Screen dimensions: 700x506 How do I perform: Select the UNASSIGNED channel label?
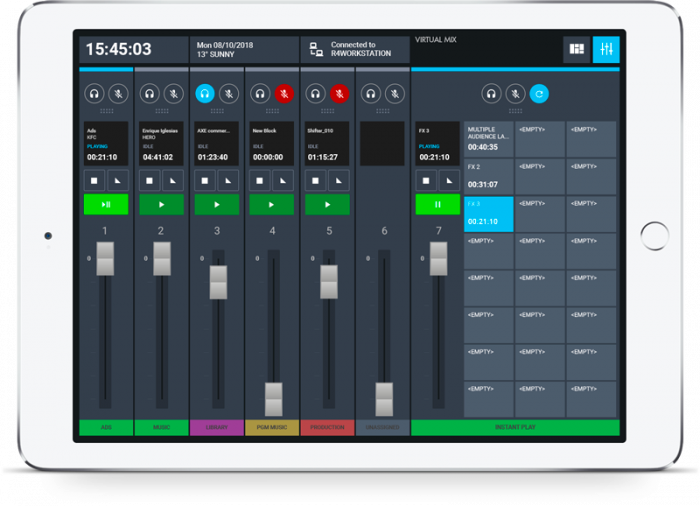pos(383,427)
